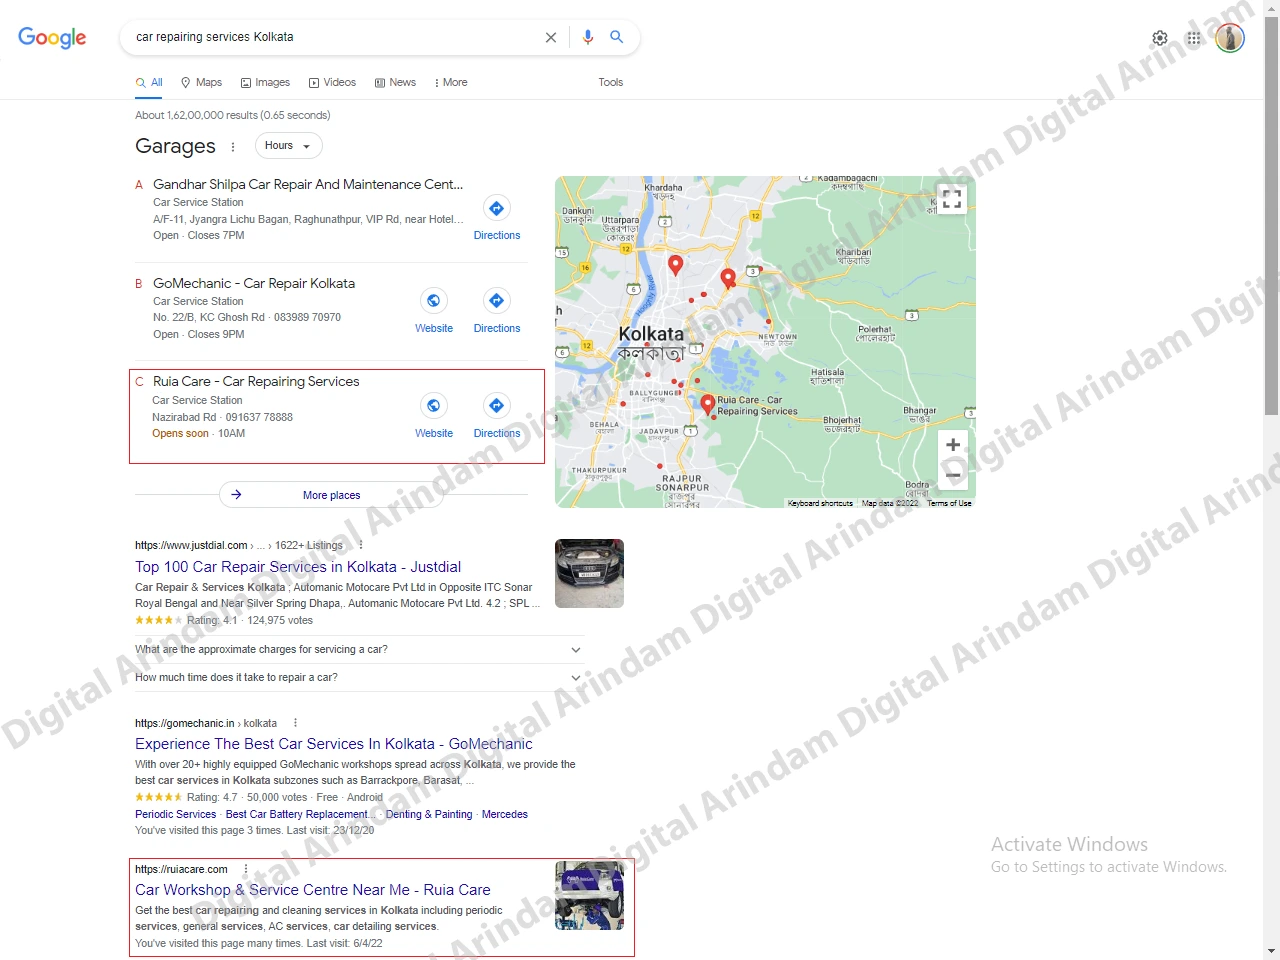Switch to the Images tab
The height and width of the screenshot is (960, 1280).
tap(265, 82)
